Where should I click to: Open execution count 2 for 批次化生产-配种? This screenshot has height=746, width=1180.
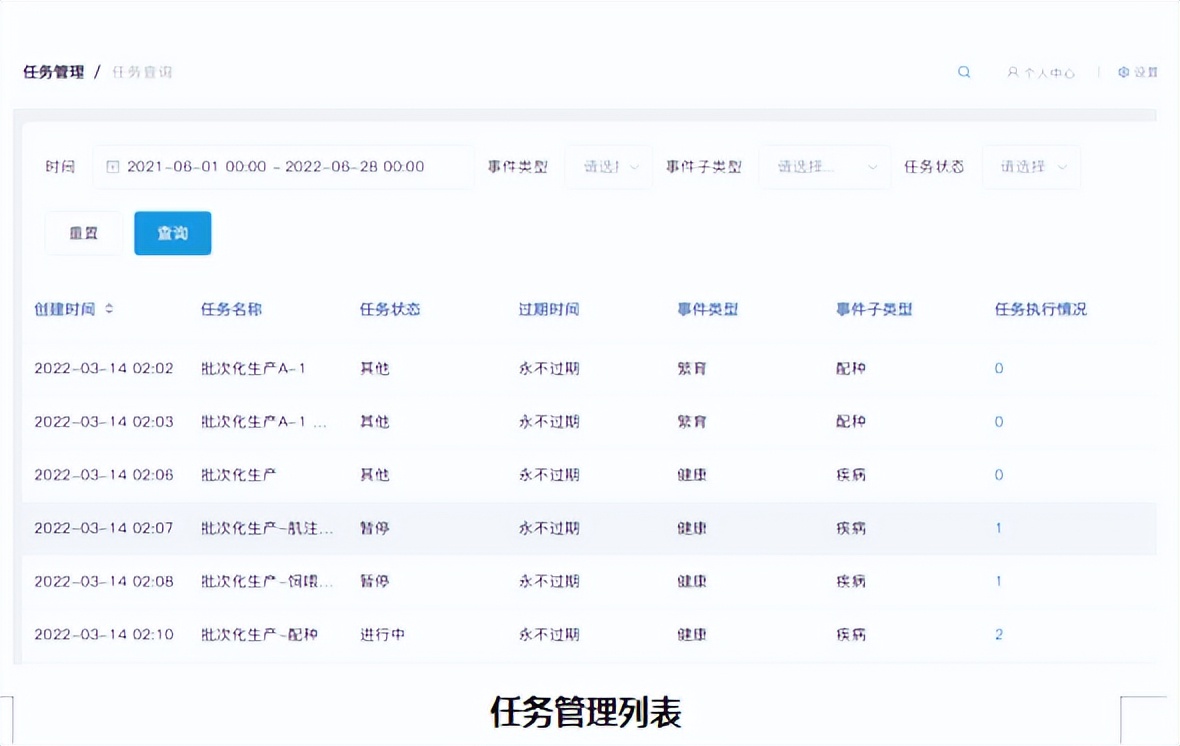click(997, 634)
